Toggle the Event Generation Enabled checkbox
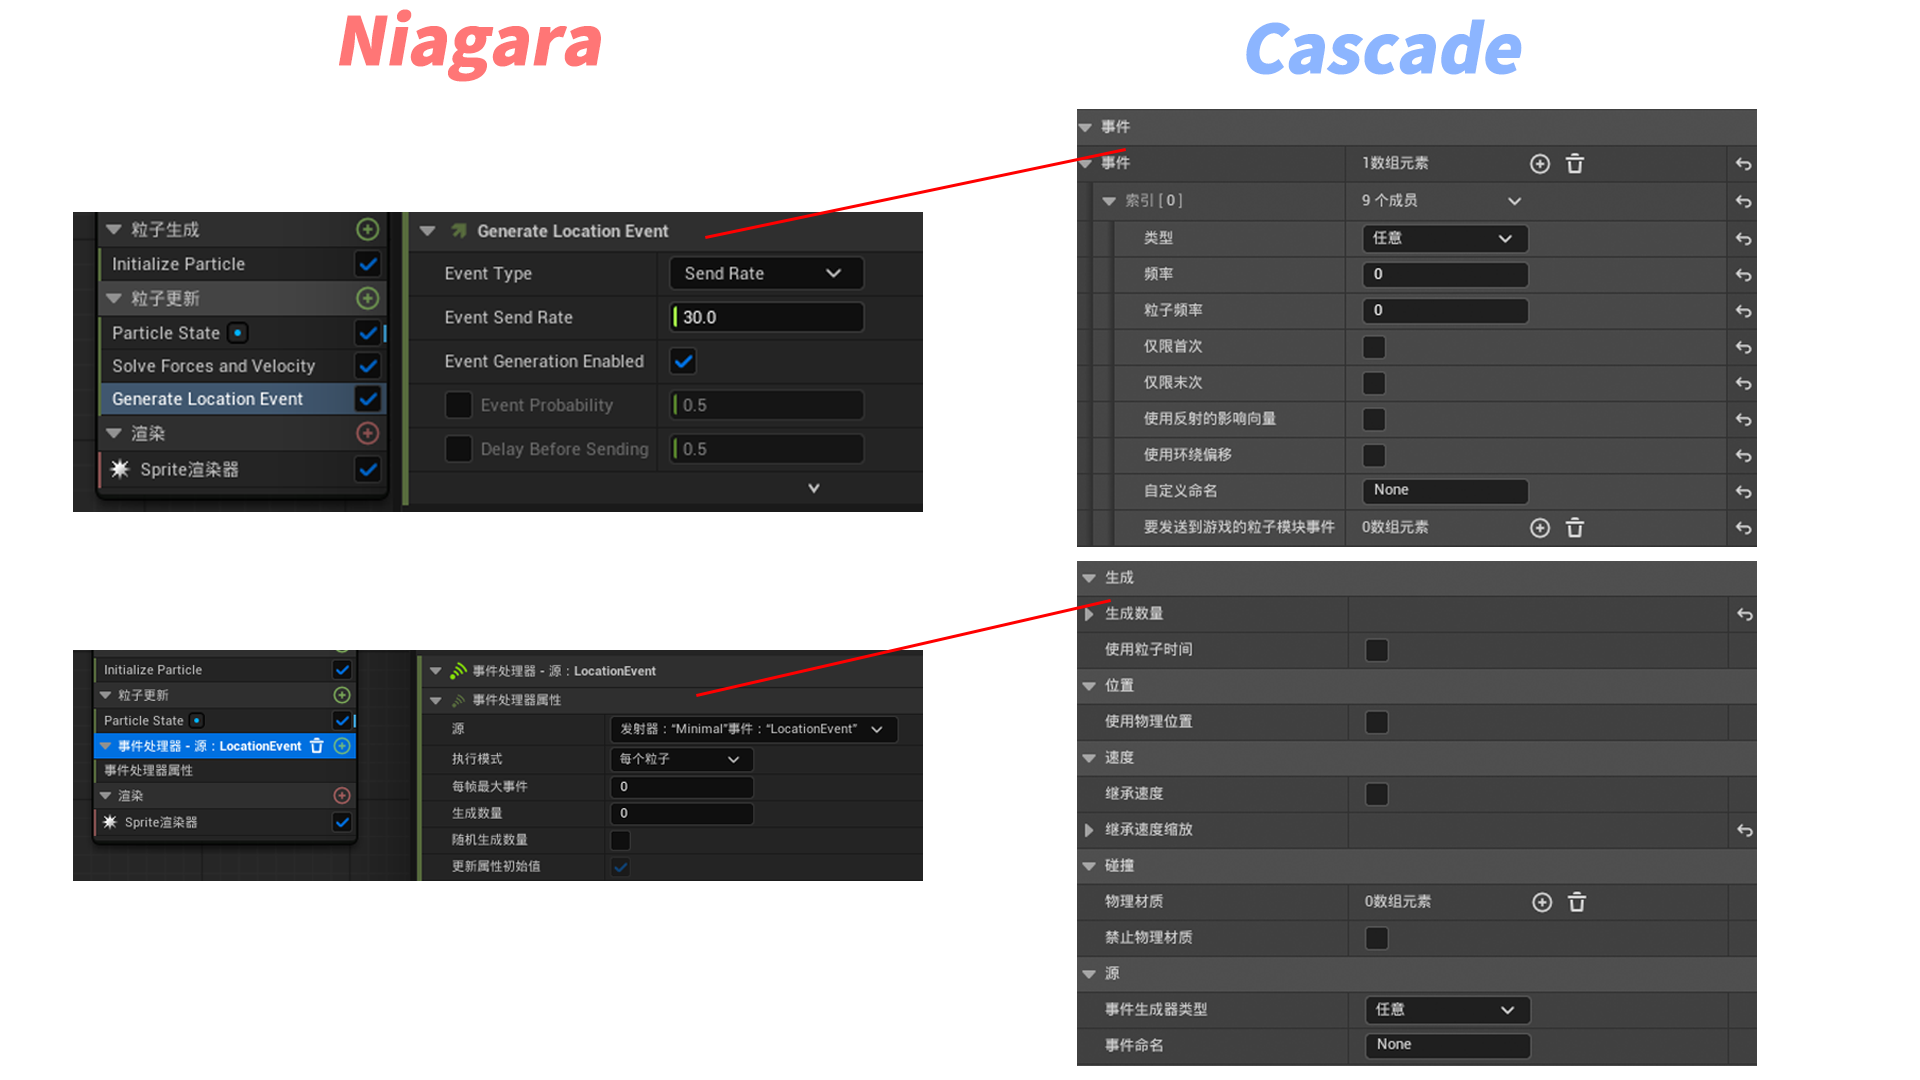Screen dimensions: 1920x1080 tap(684, 361)
